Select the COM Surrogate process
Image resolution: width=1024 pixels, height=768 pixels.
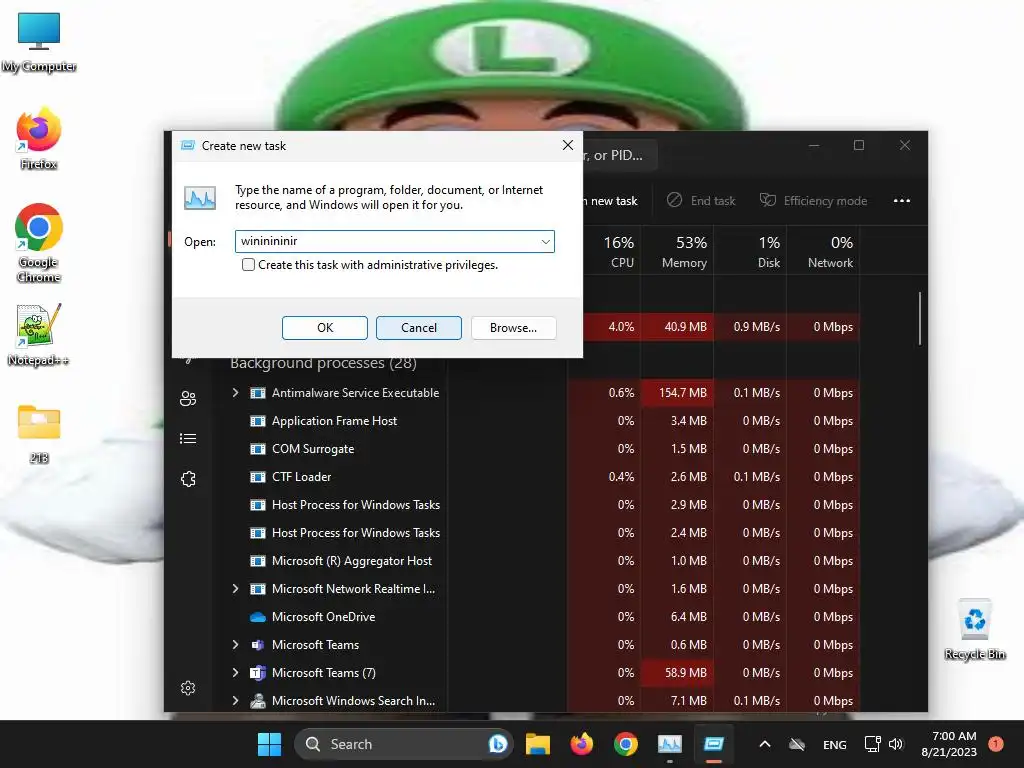pos(312,449)
